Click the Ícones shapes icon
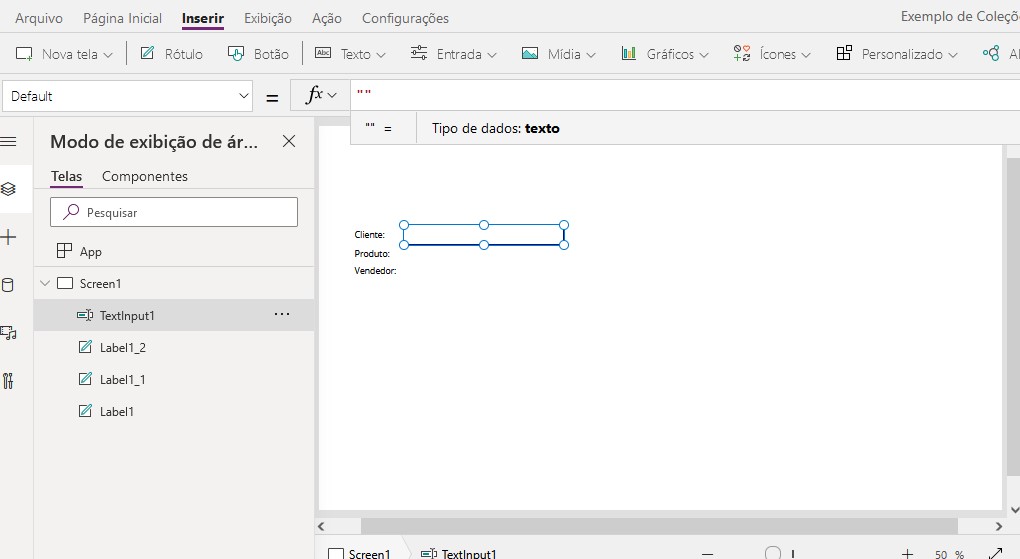 click(742, 53)
